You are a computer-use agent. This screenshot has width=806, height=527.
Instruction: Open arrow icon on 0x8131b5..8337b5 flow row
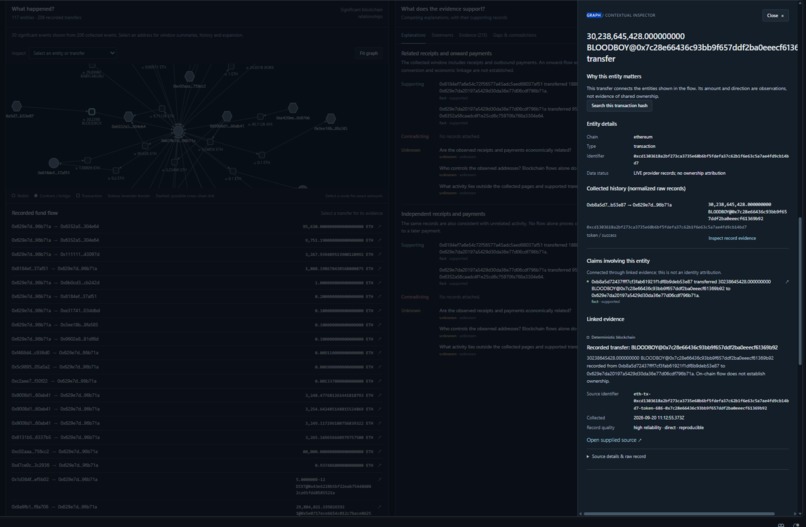point(379,437)
